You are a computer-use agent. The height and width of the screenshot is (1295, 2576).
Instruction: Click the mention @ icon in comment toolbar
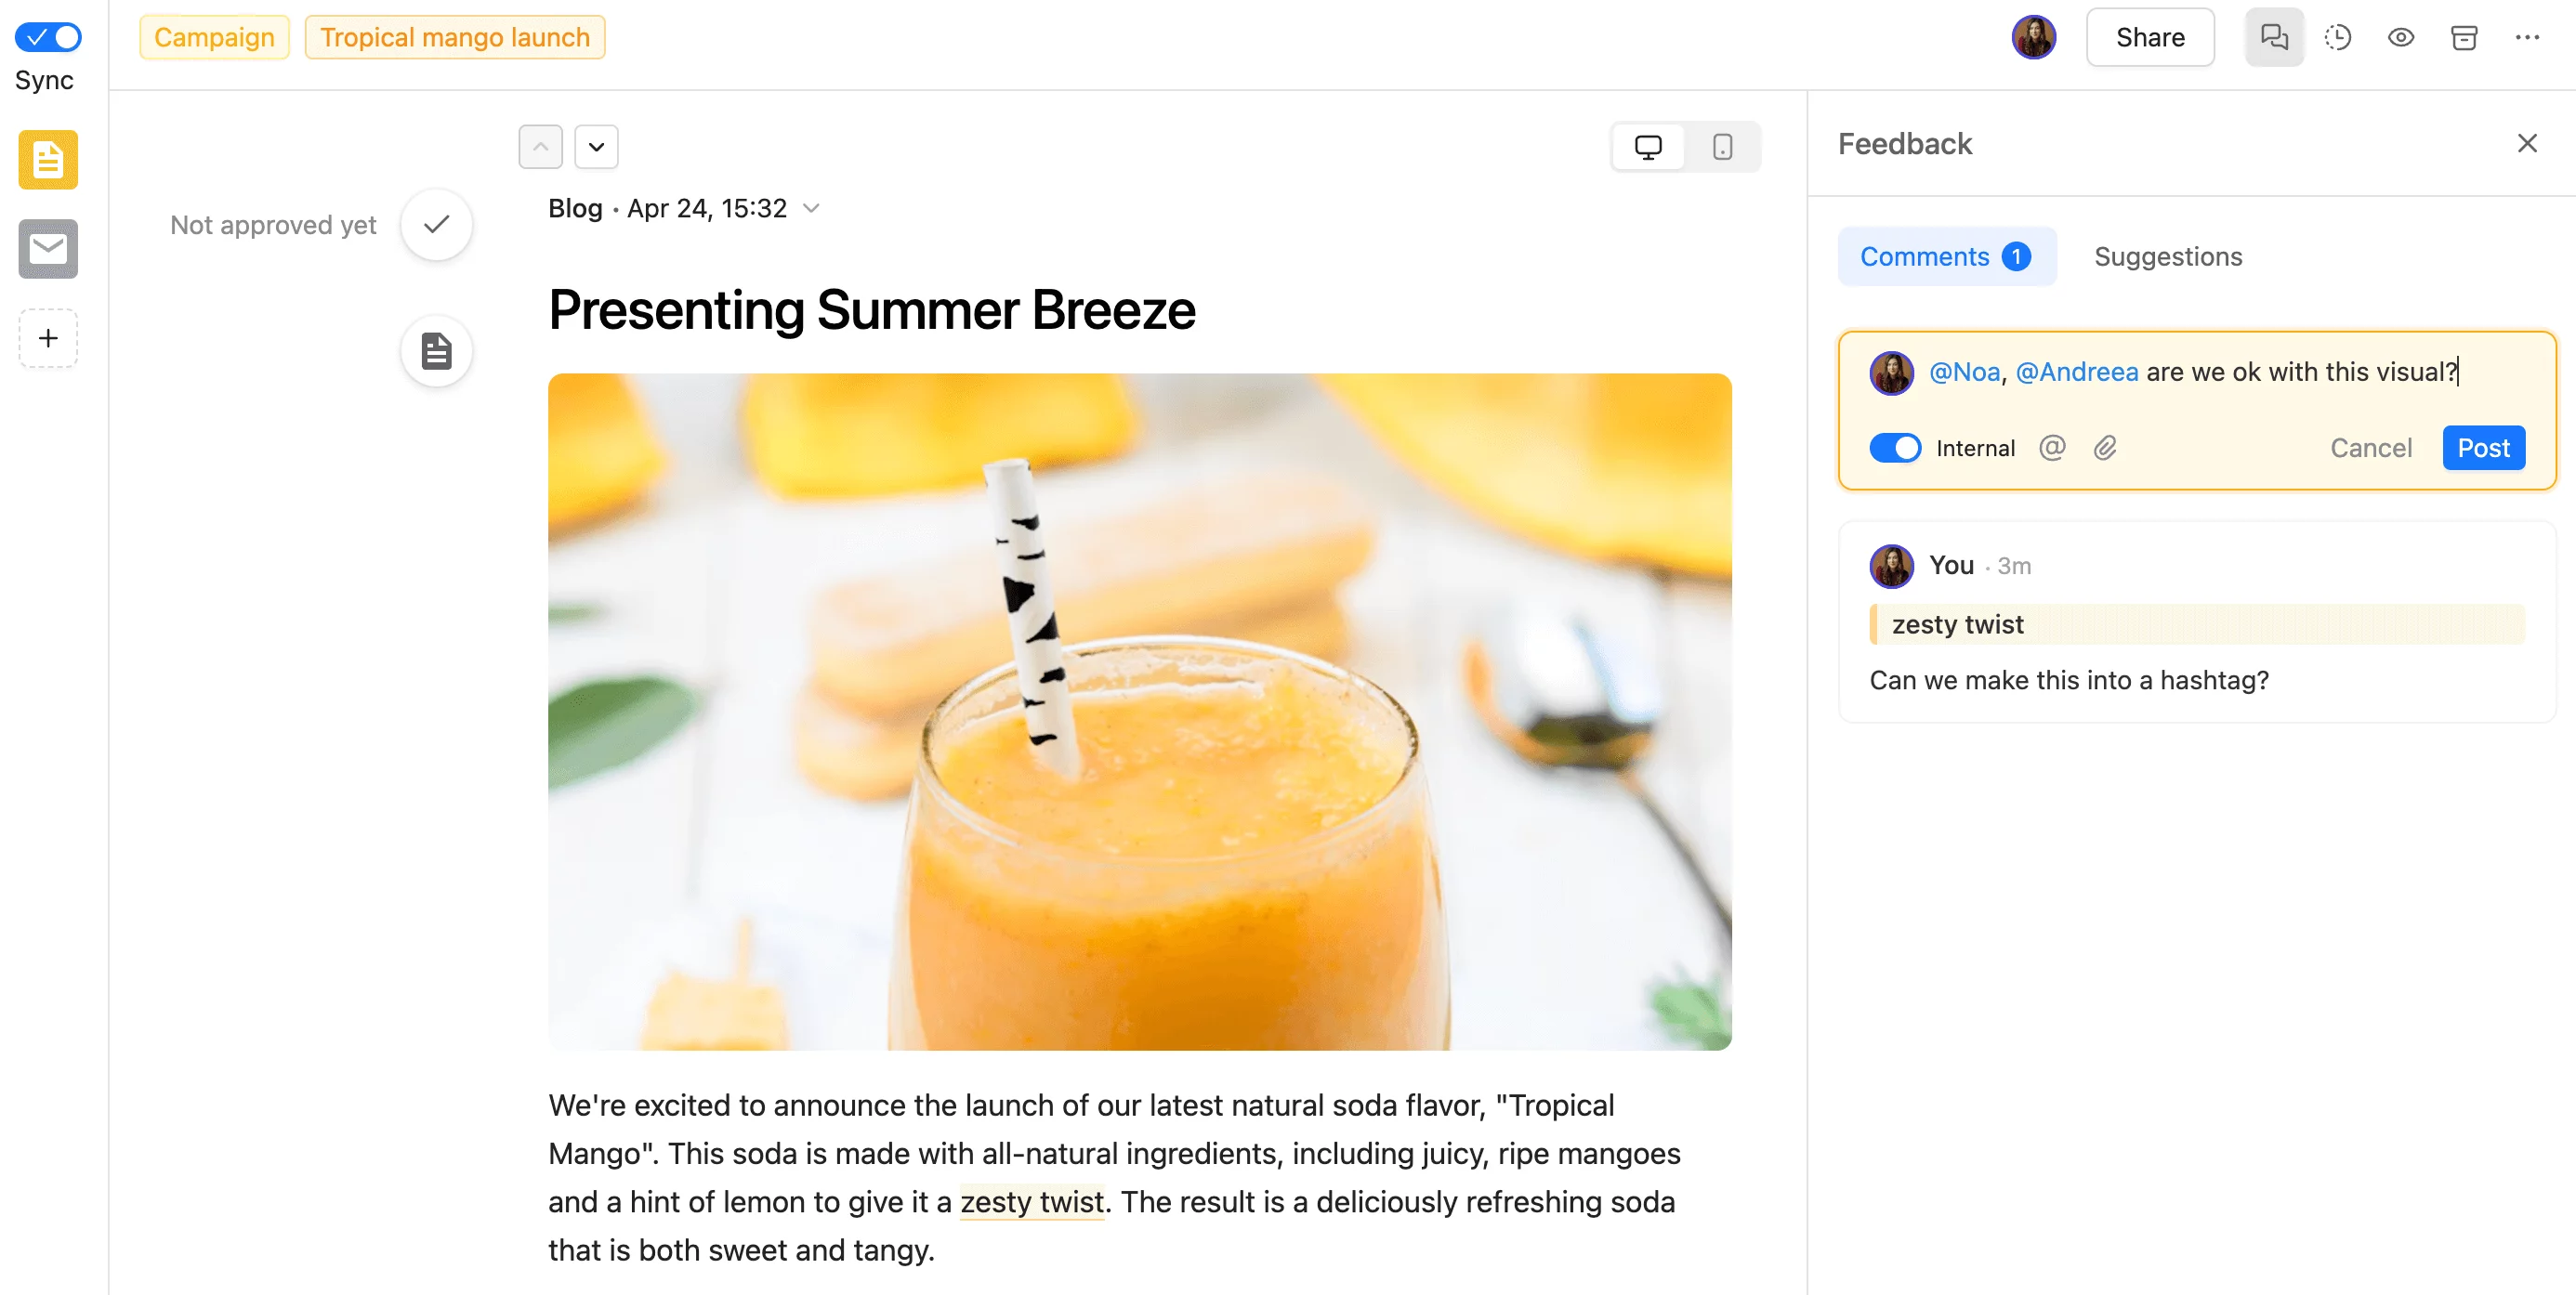[2054, 448]
